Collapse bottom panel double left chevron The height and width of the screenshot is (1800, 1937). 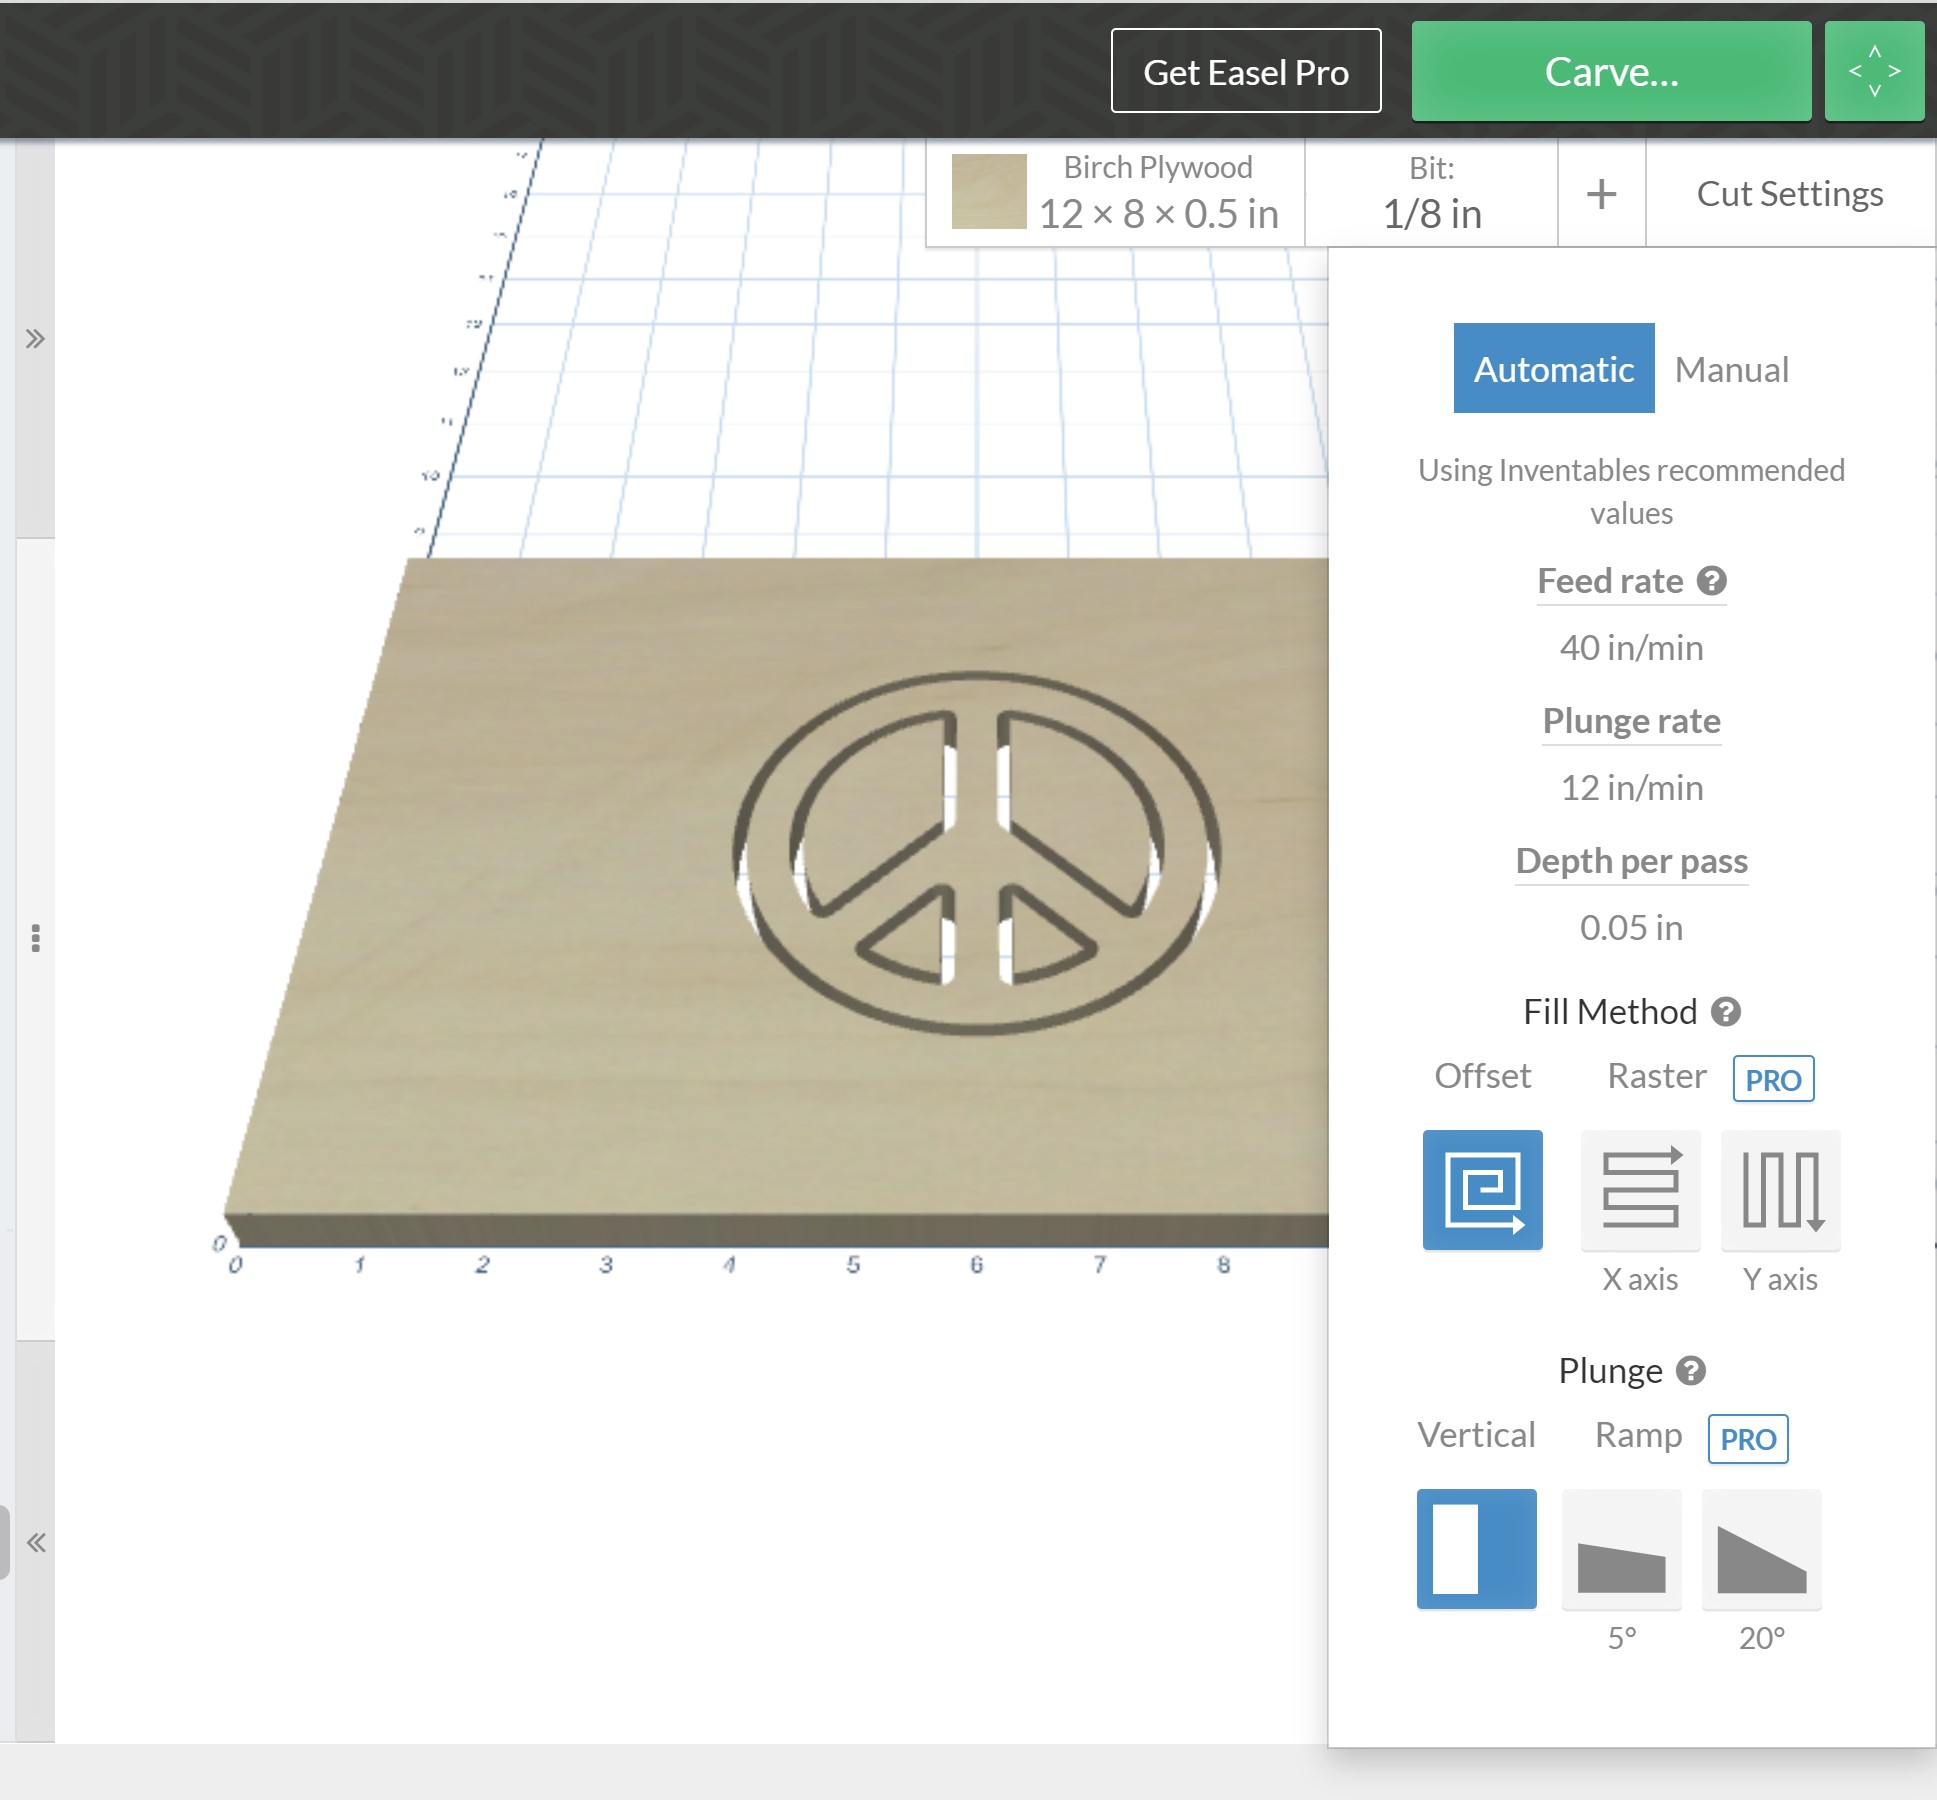pos(36,1542)
